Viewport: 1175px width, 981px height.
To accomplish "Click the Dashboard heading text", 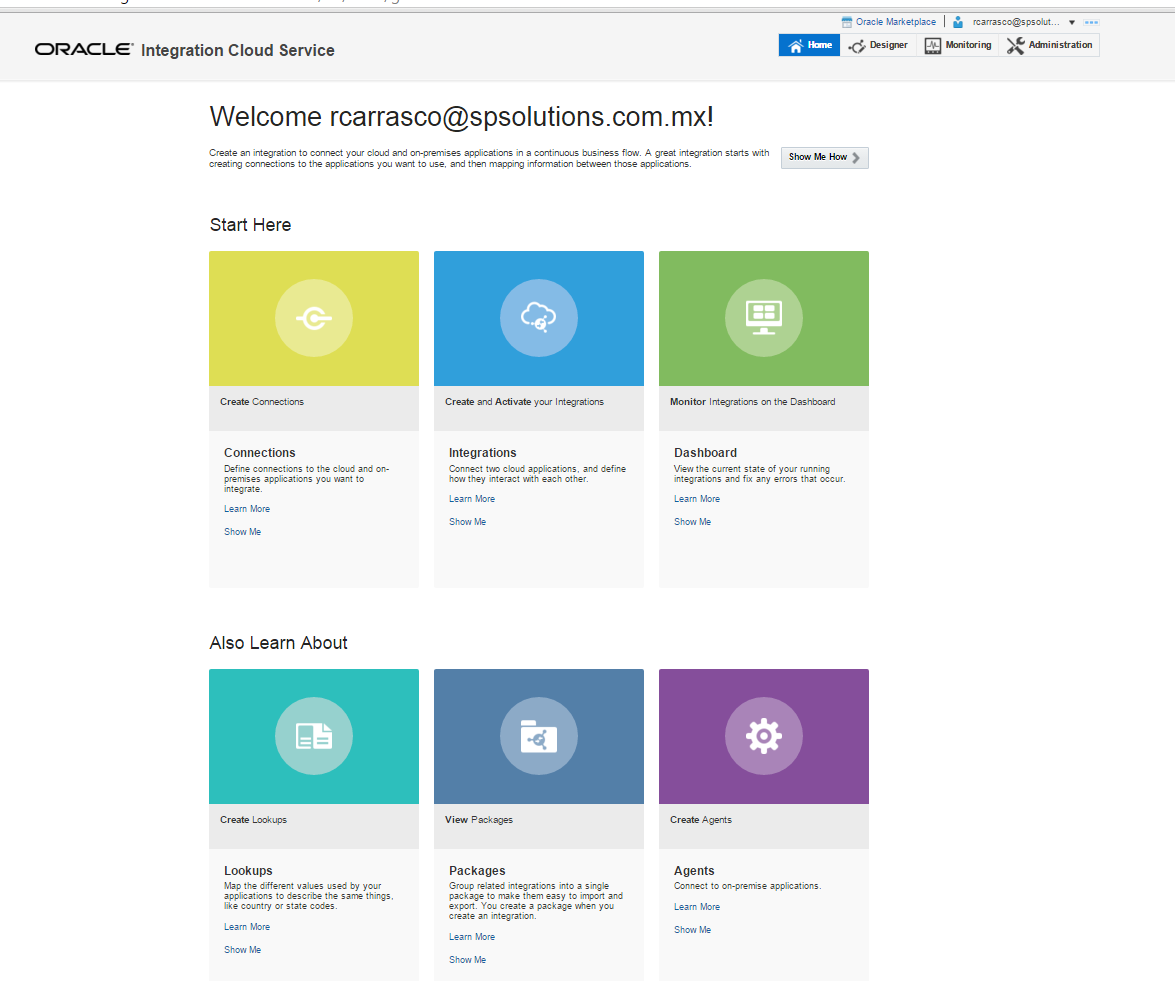I will (705, 453).
